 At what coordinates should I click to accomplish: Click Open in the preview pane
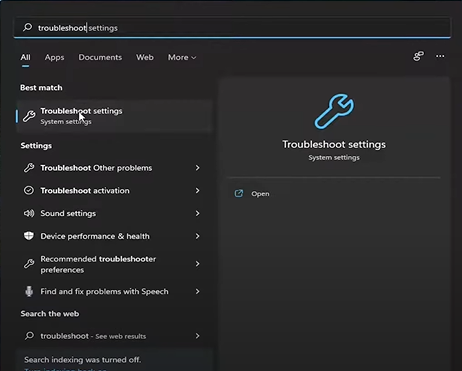pyautogui.click(x=260, y=194)
